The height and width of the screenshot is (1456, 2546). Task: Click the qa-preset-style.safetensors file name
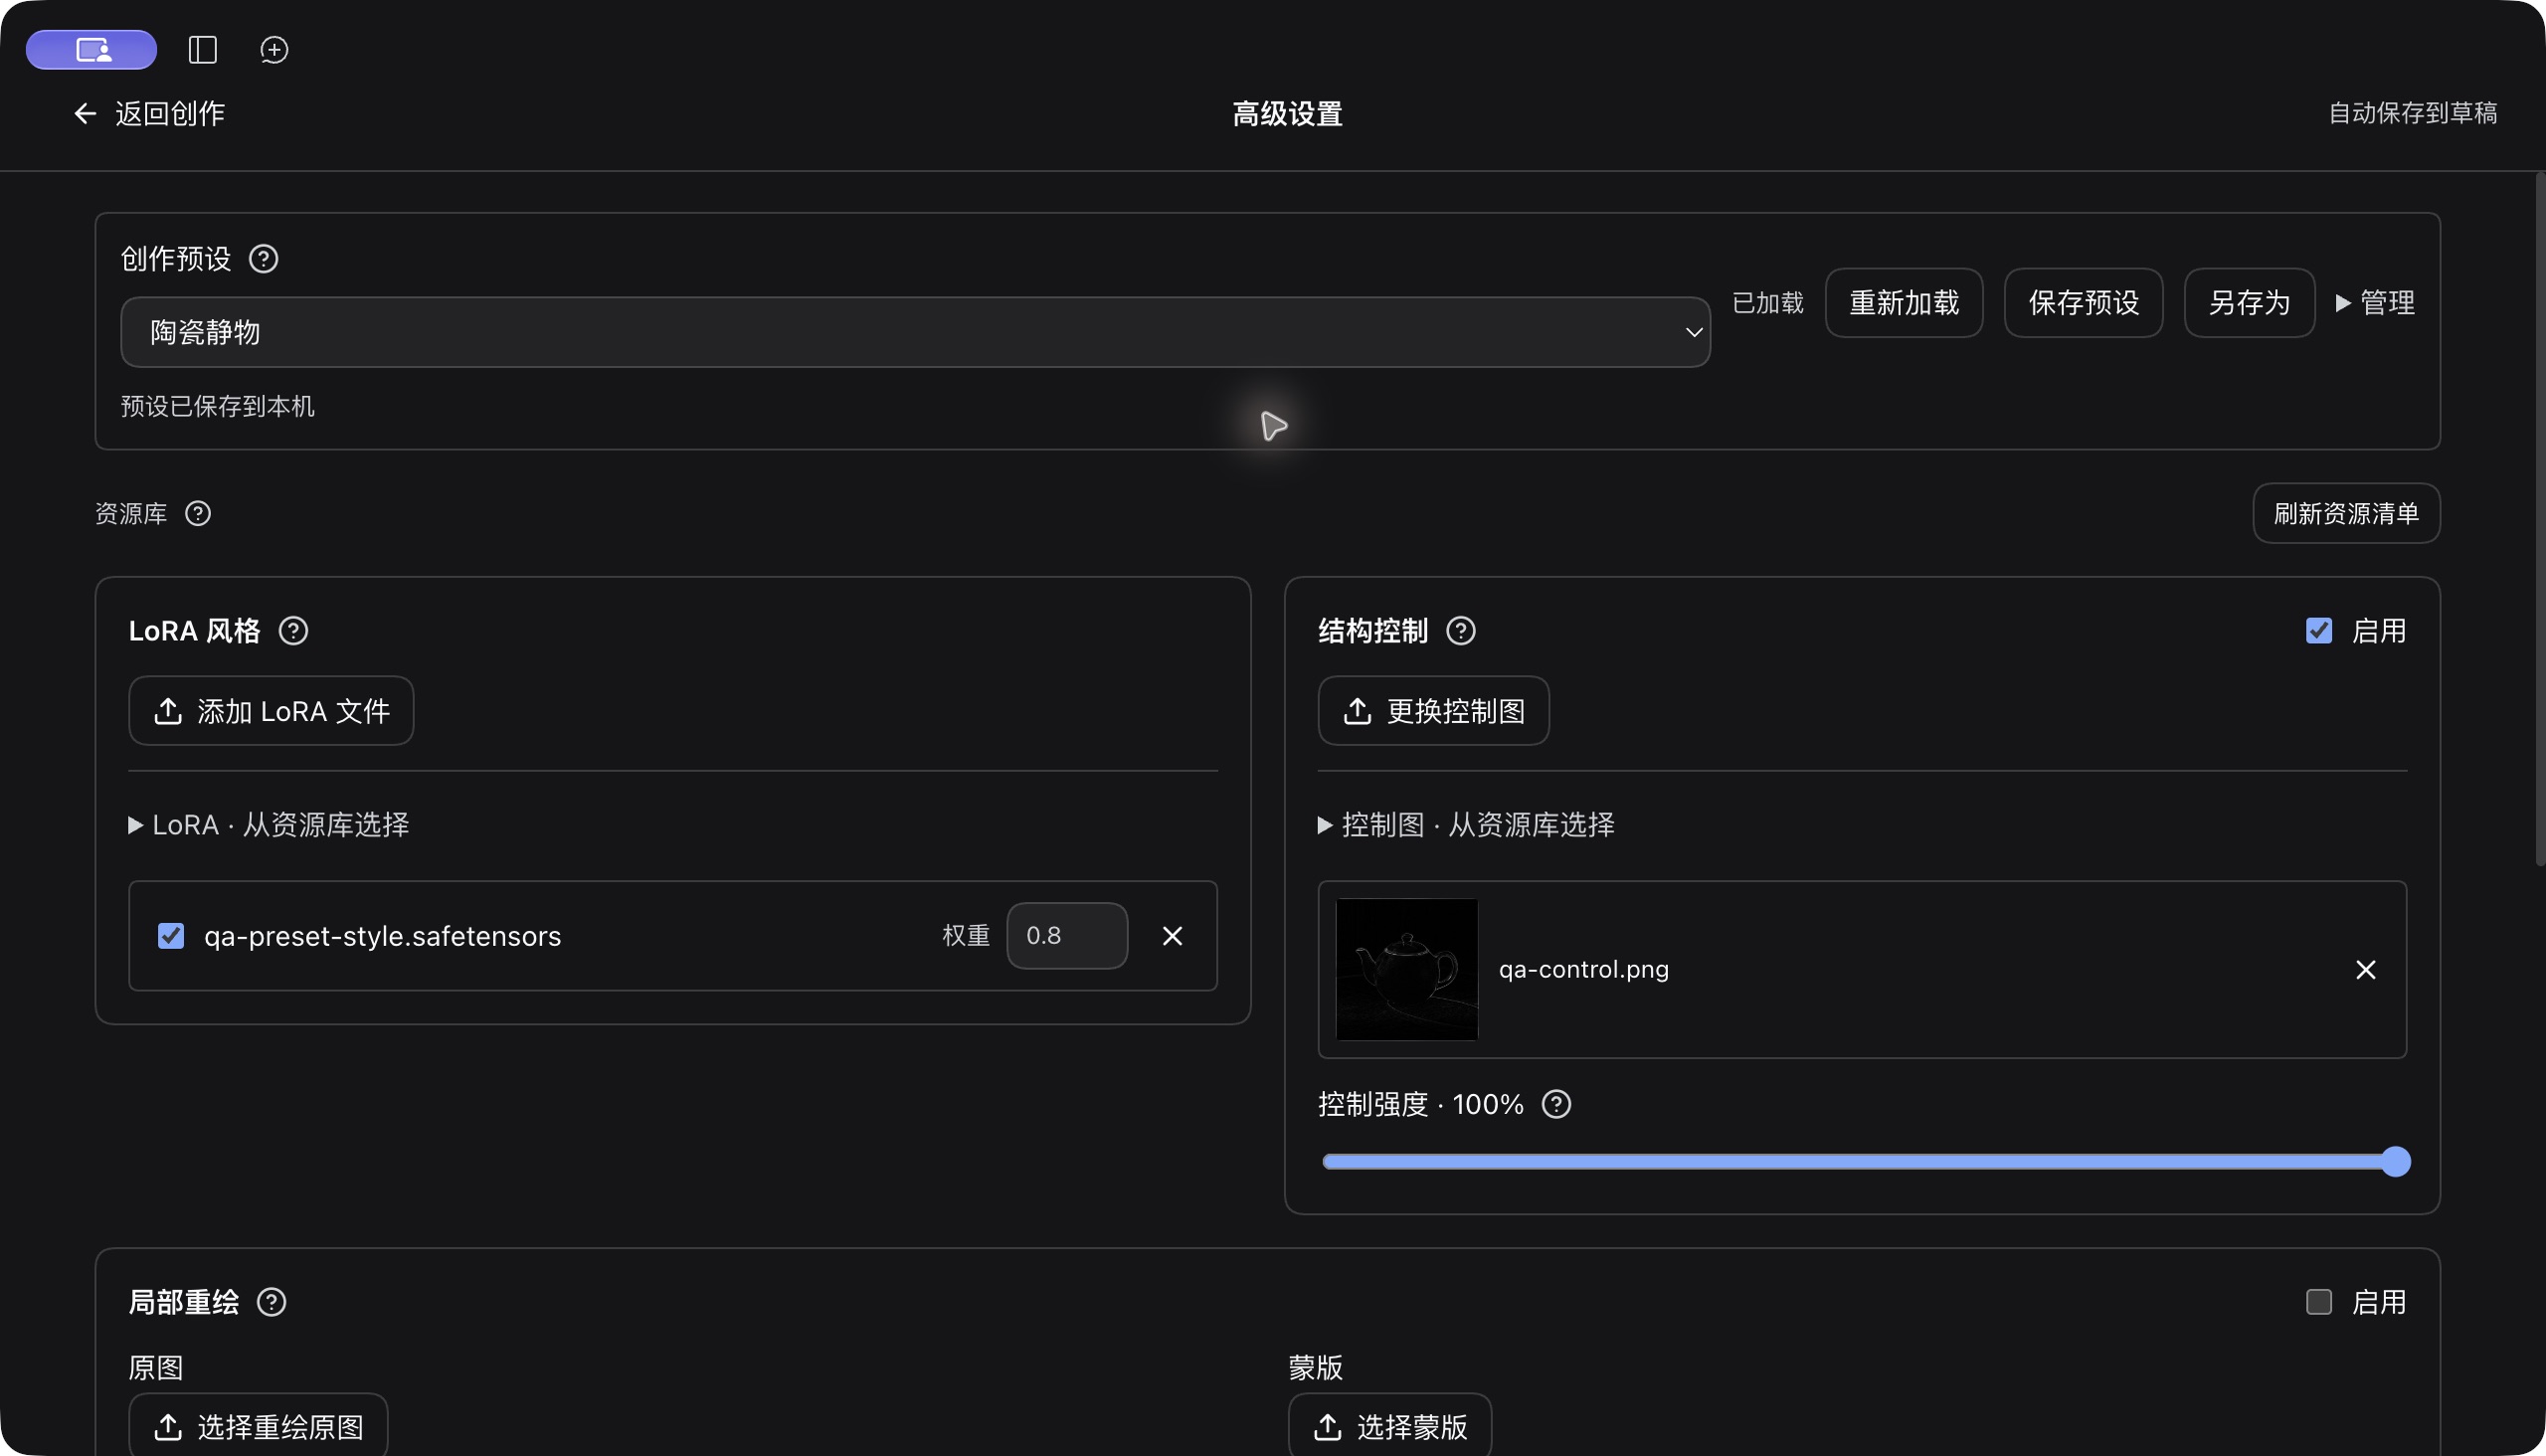[383, 936]
